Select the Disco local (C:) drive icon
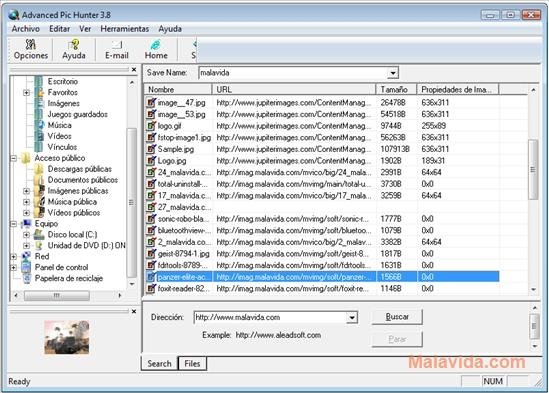 pos(39,234)
